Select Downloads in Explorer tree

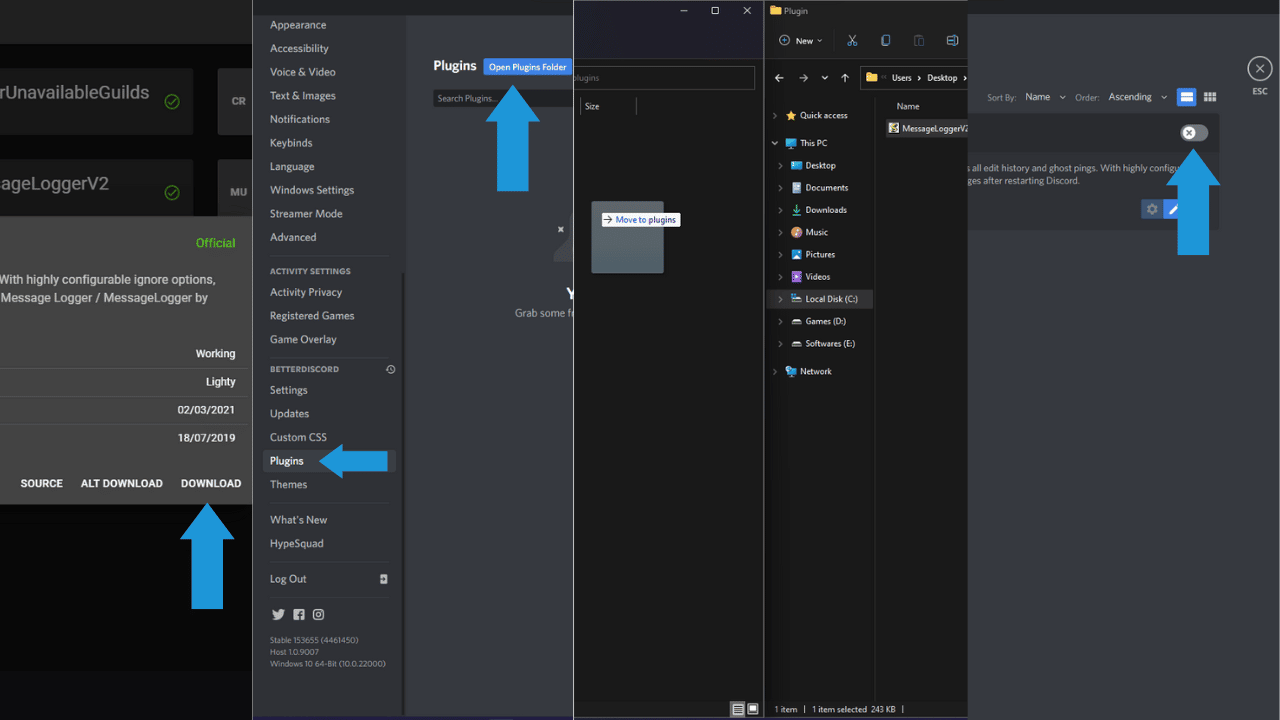826,210
